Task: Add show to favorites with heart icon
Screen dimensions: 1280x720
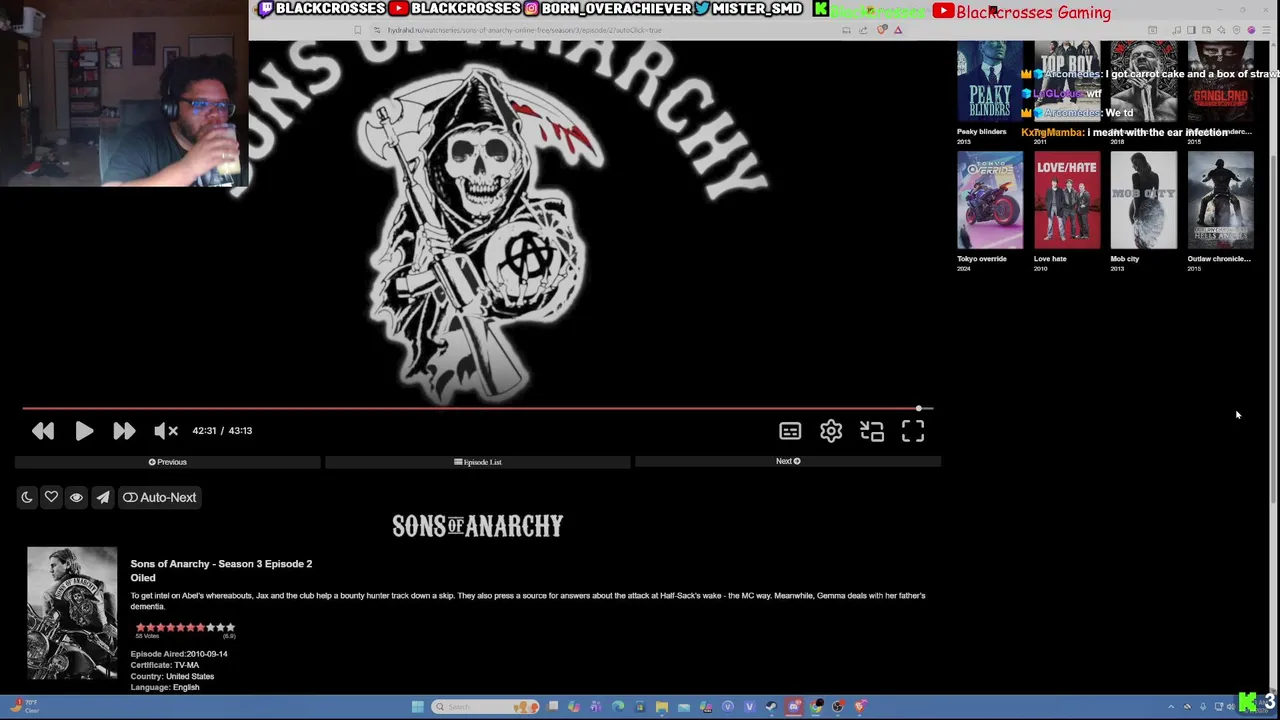Action: pos(51,497)
